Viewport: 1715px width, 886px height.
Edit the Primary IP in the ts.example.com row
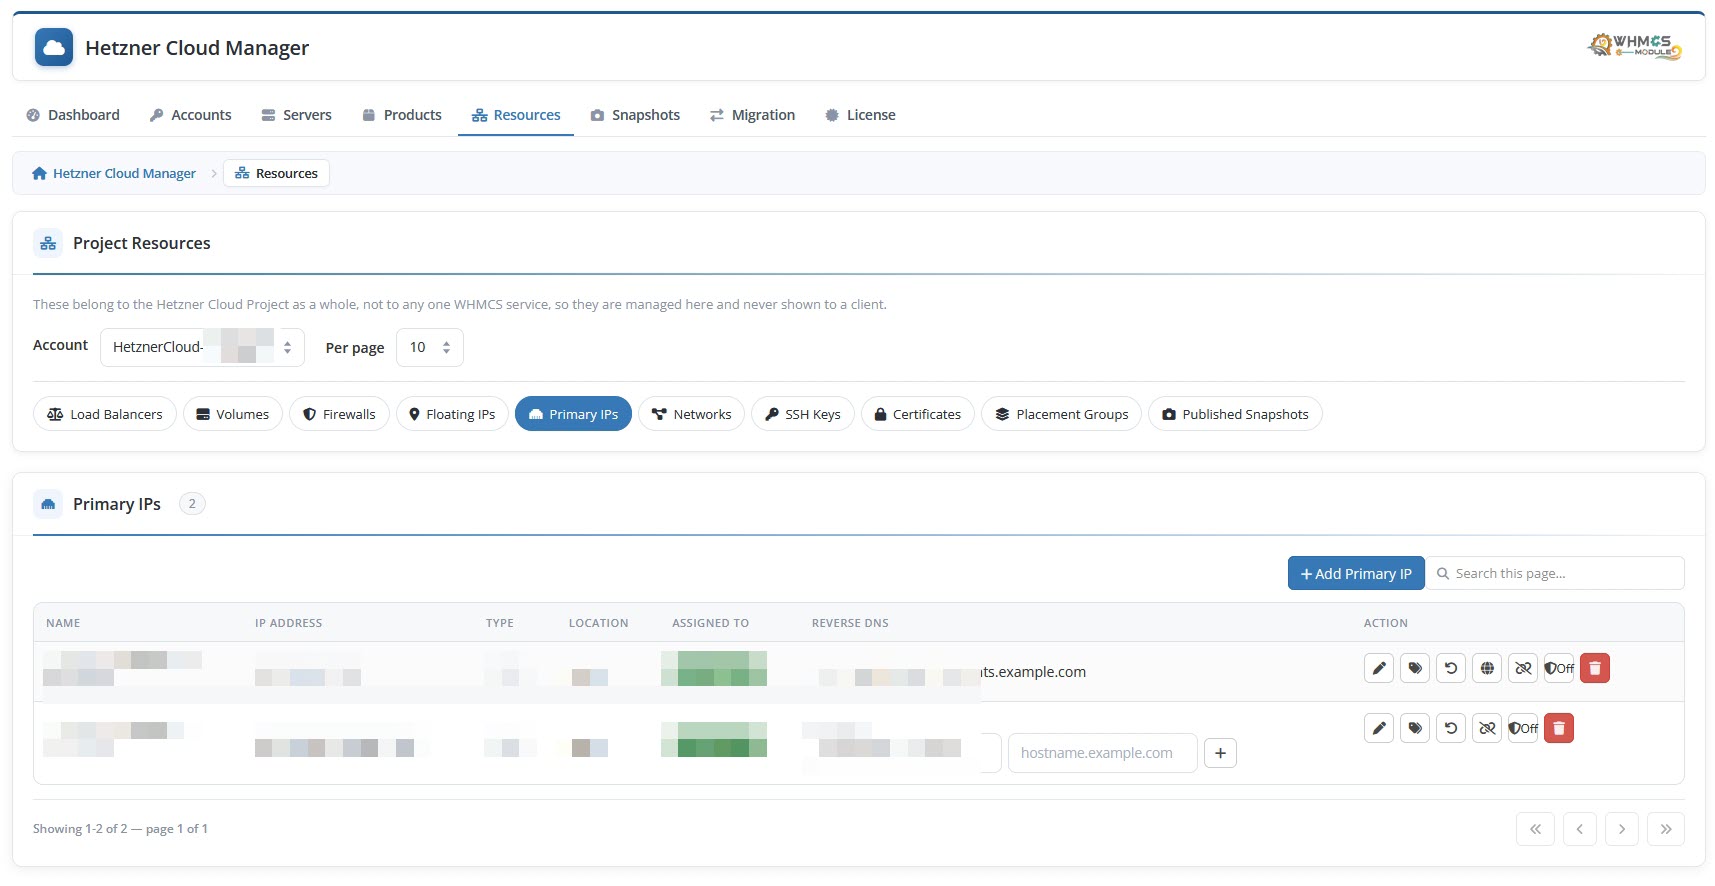1379,668
